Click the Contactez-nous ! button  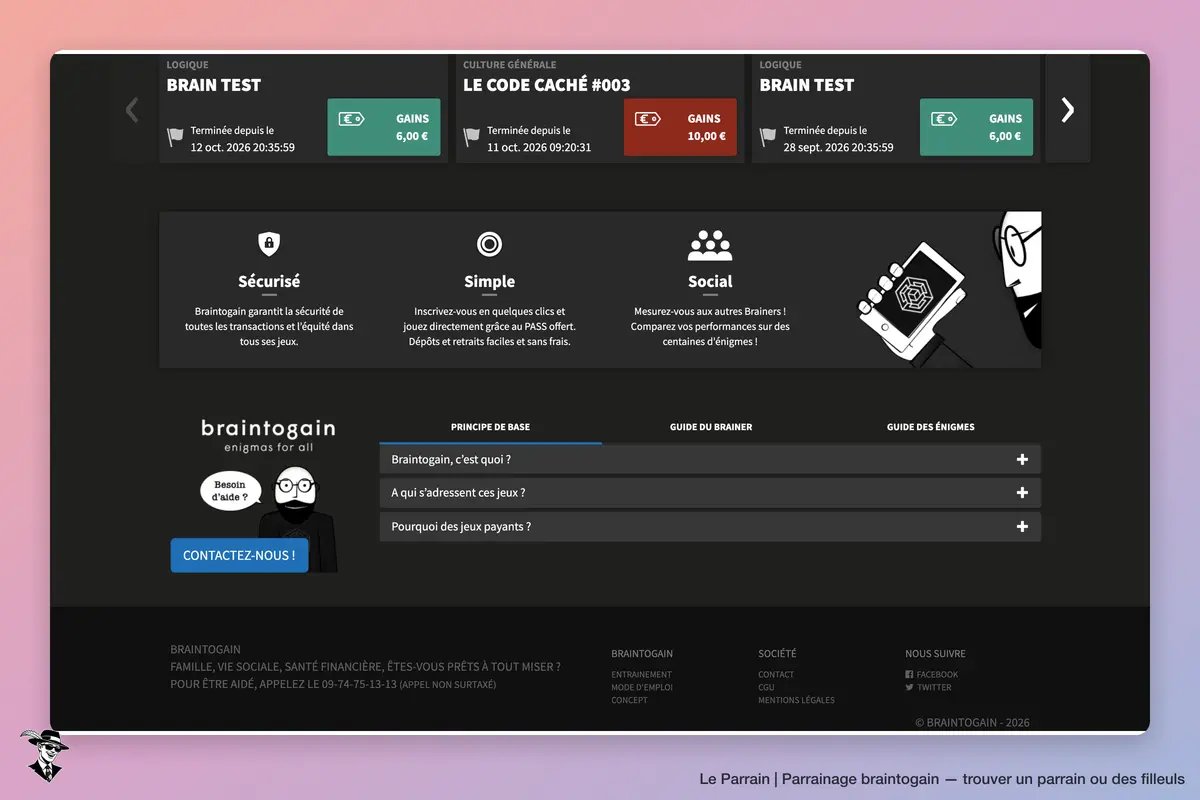(239, 556)
